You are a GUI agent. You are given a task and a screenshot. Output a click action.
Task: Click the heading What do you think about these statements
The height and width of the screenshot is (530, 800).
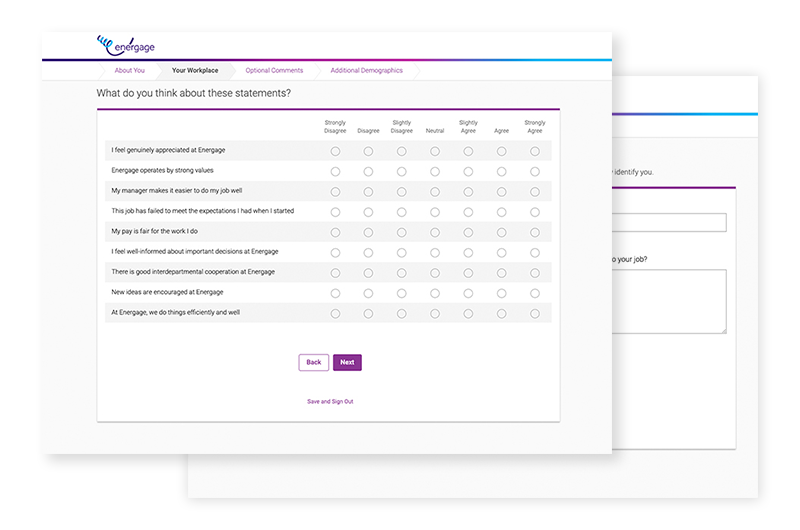point(193,93)
